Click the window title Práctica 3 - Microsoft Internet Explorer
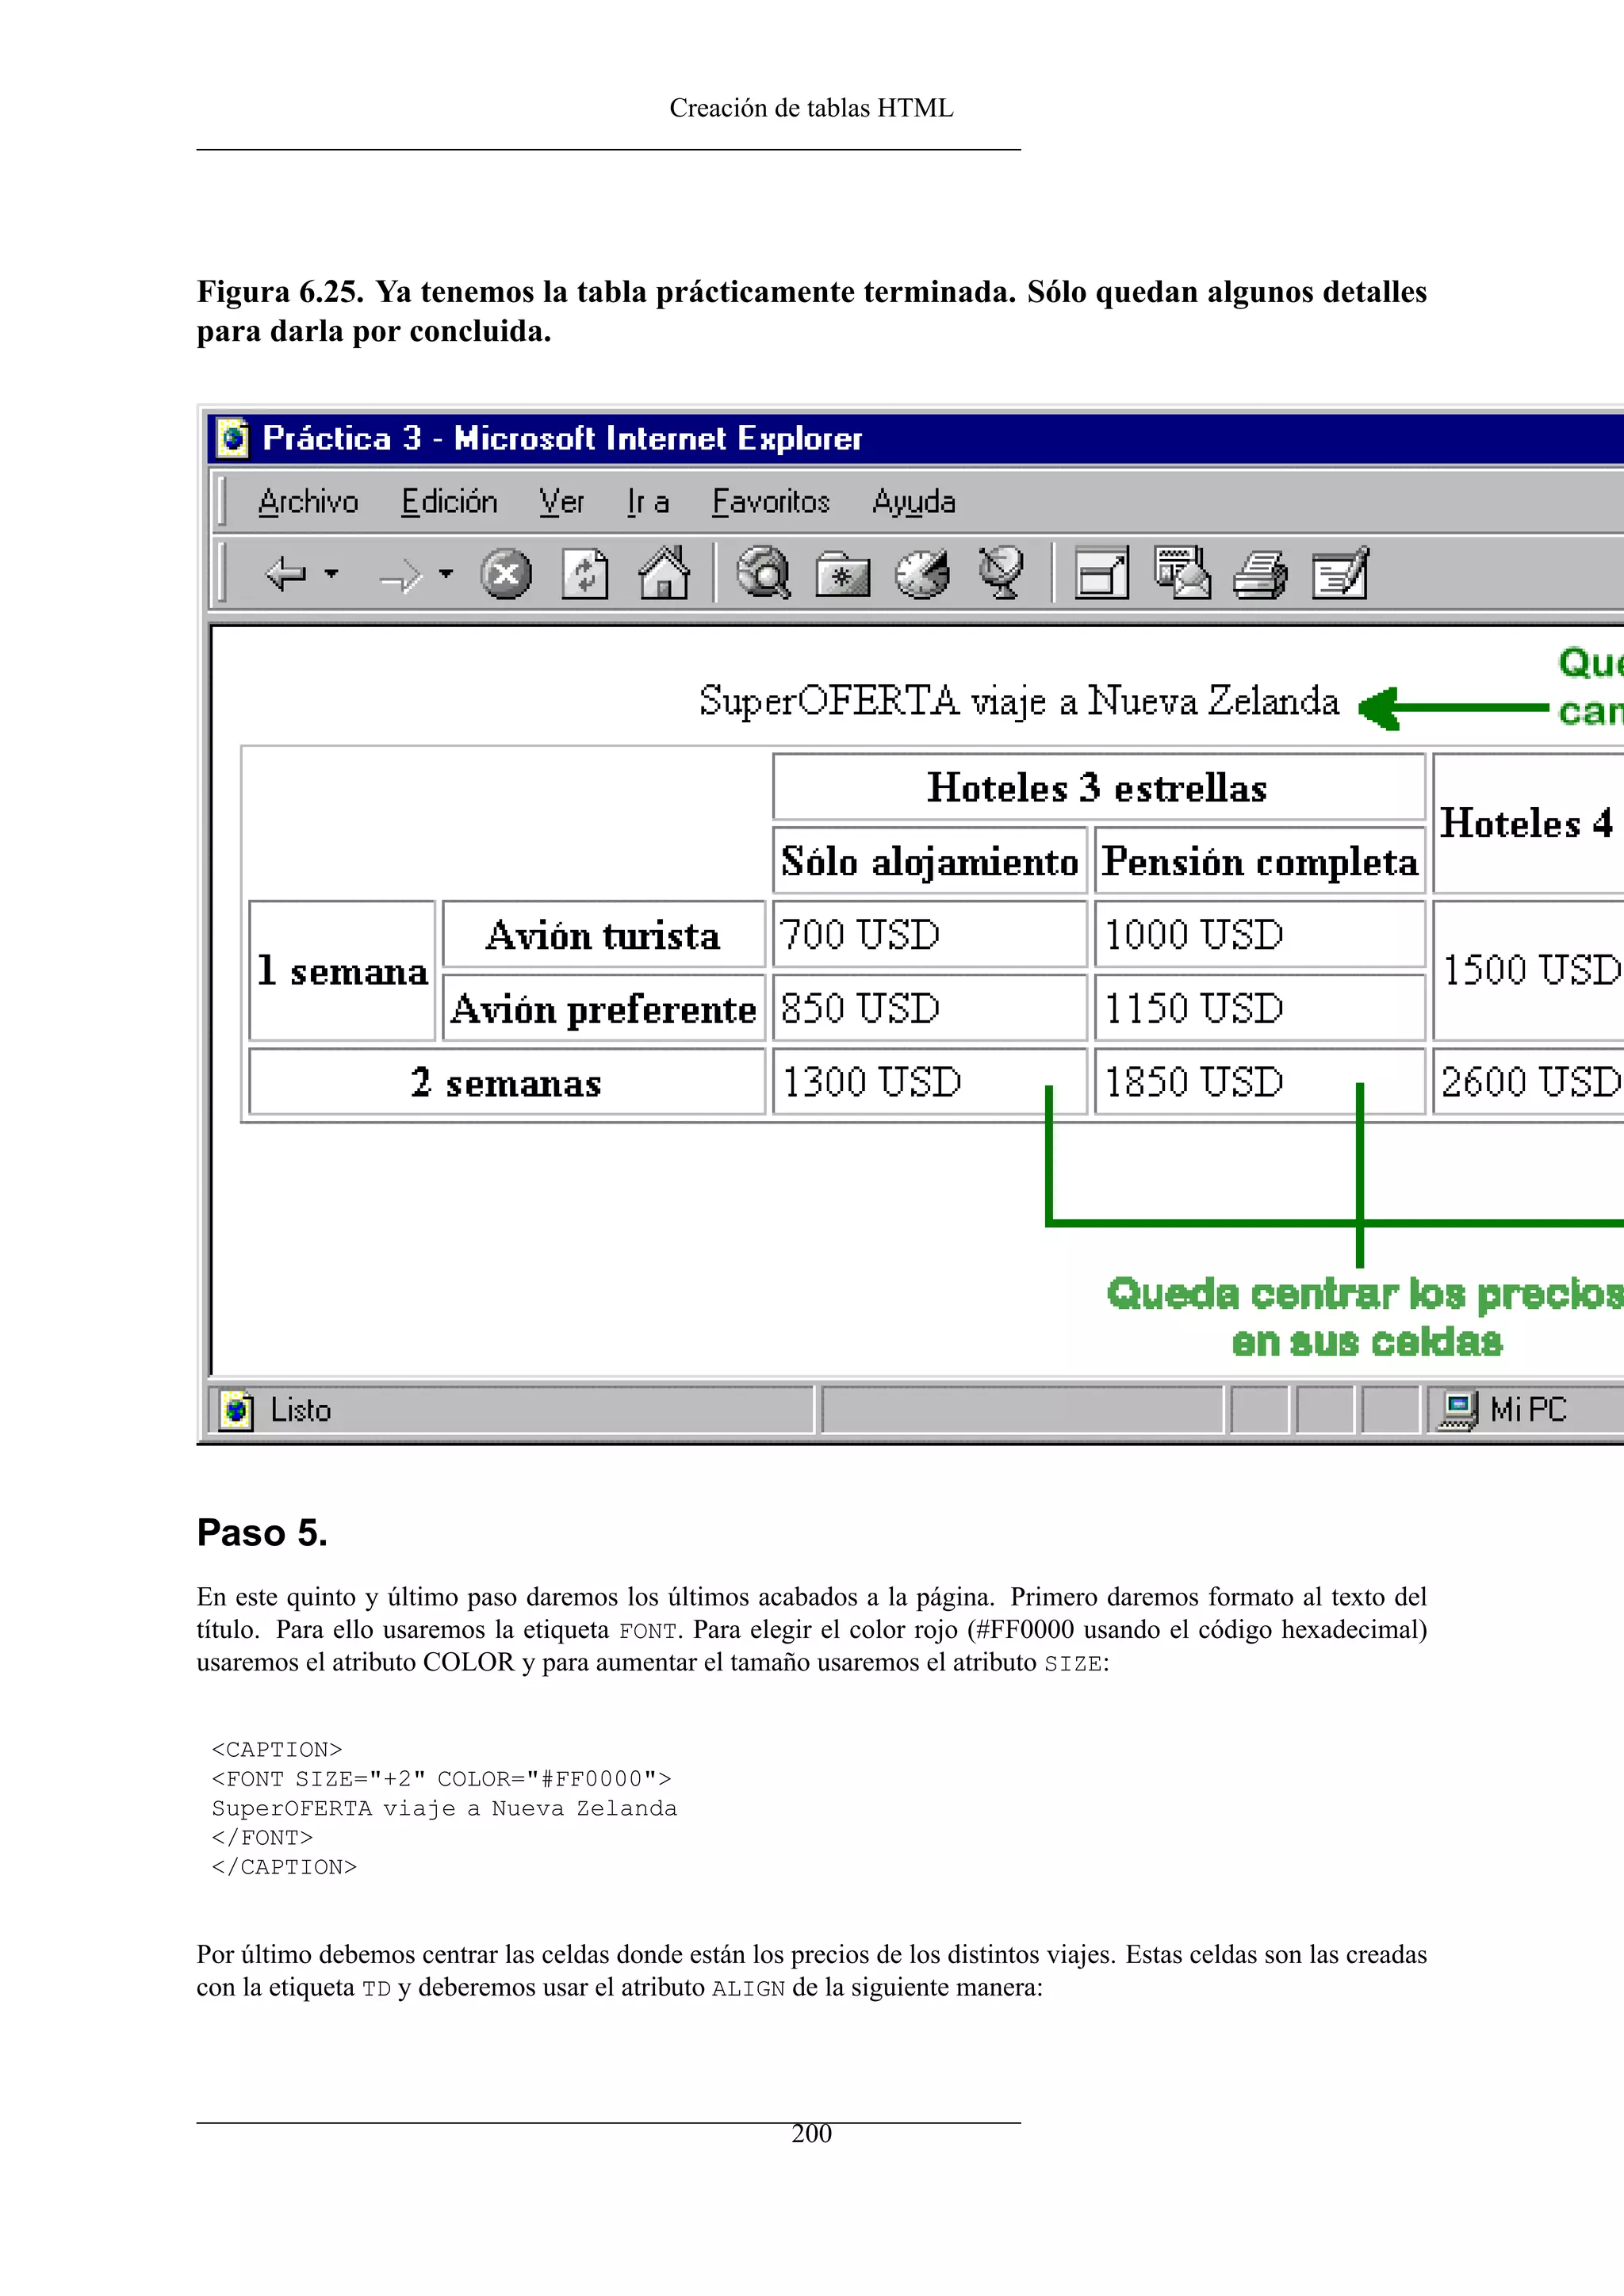1624x2296 pixels. pos(562,438)
